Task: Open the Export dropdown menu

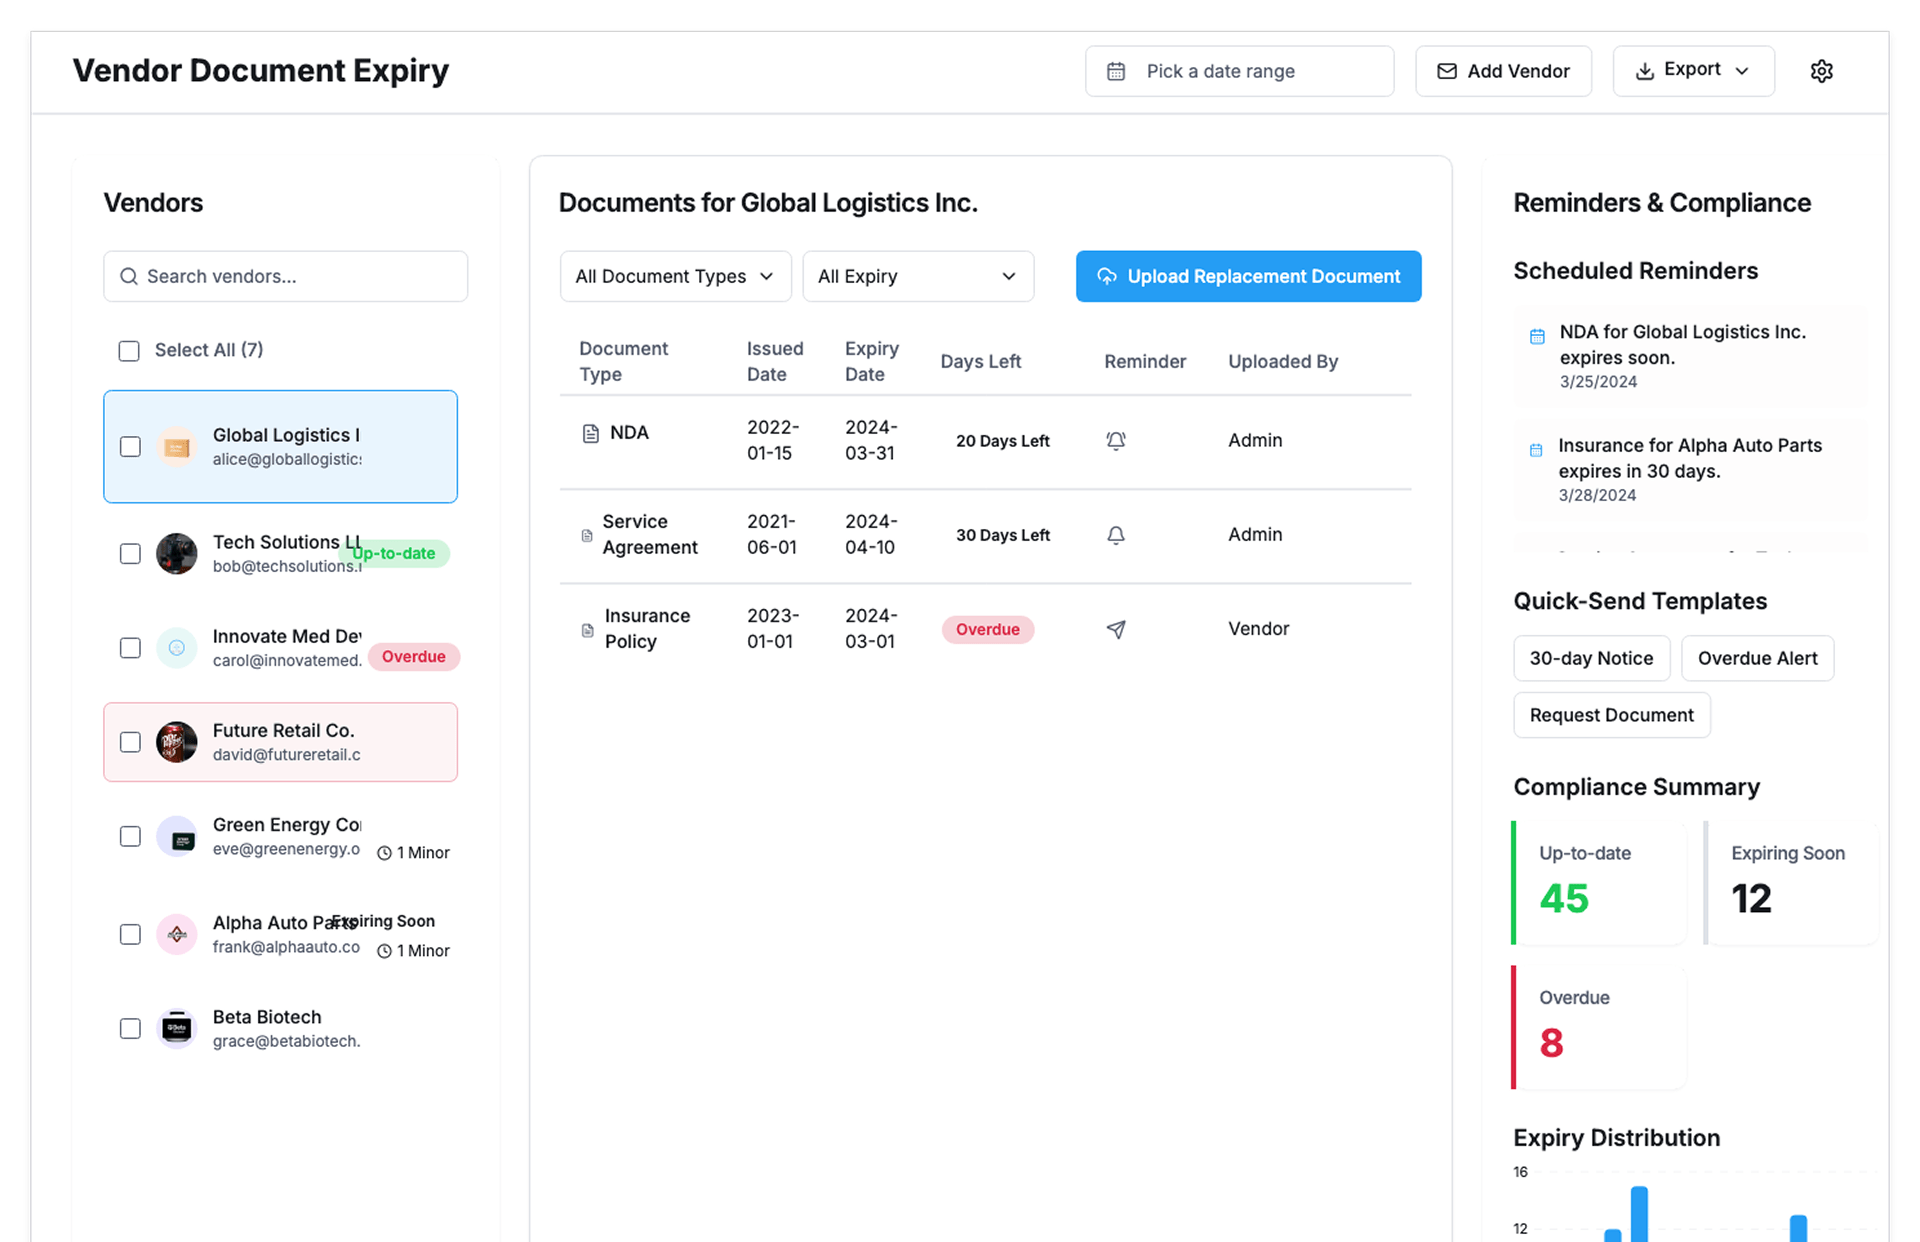Action: point(1692,71)
